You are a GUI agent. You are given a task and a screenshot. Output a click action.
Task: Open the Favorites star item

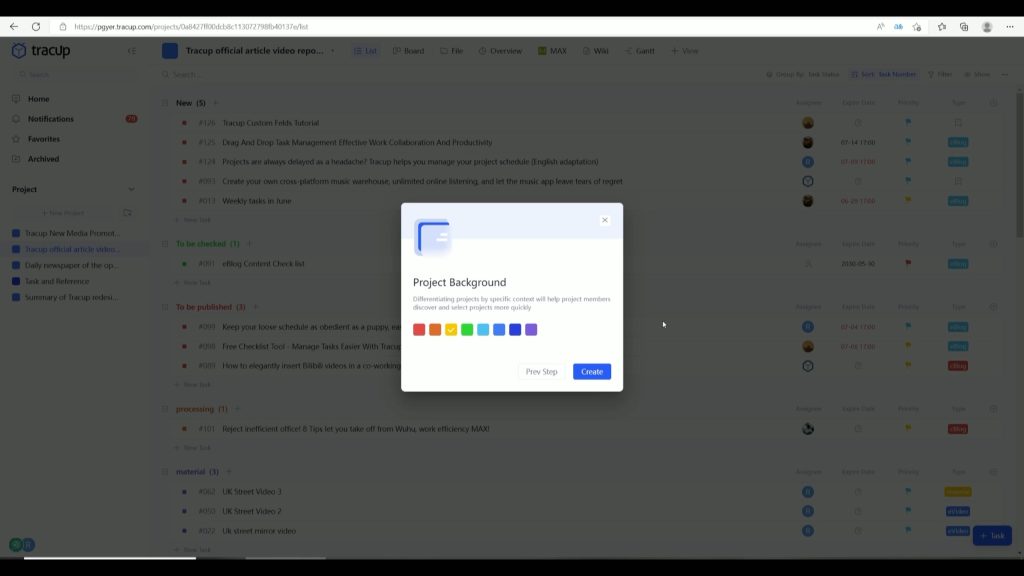click(43, 139)
